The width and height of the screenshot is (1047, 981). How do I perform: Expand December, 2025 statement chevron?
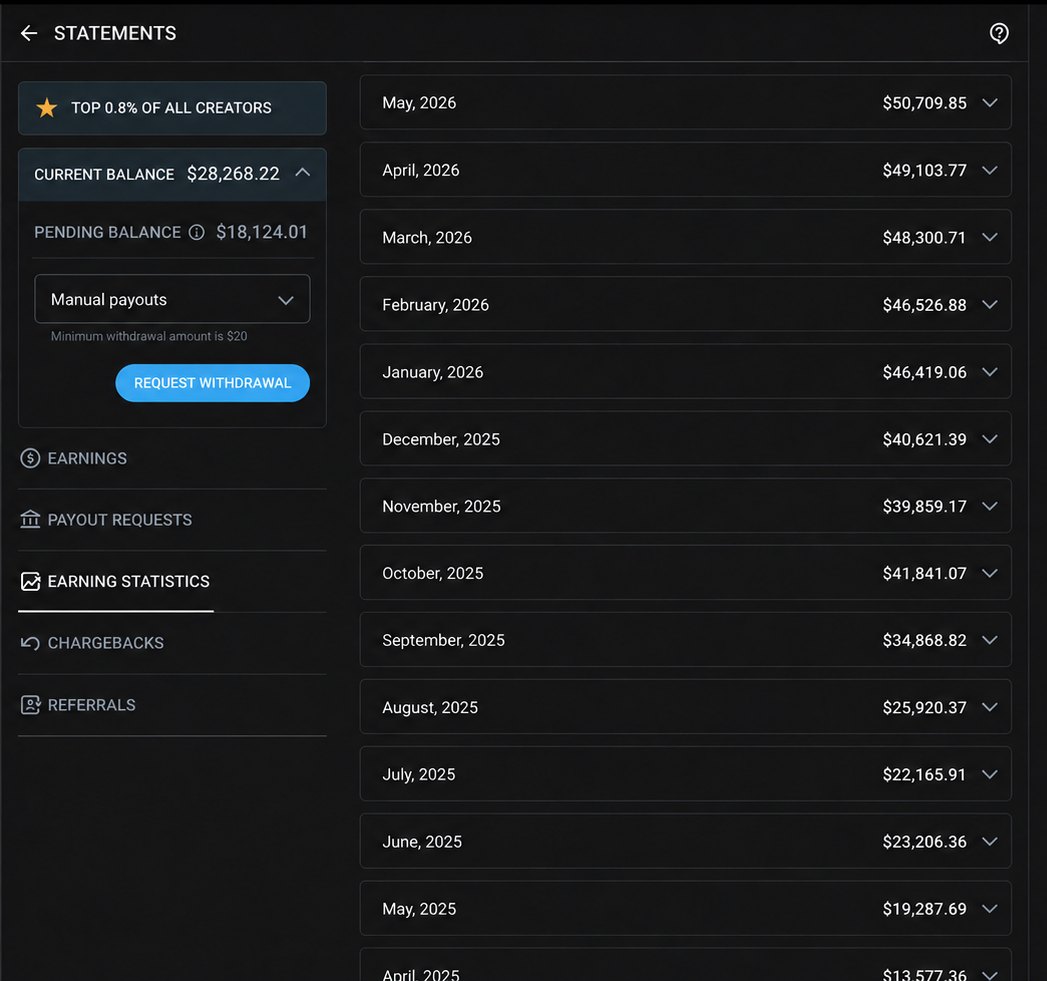pos(990,439)
